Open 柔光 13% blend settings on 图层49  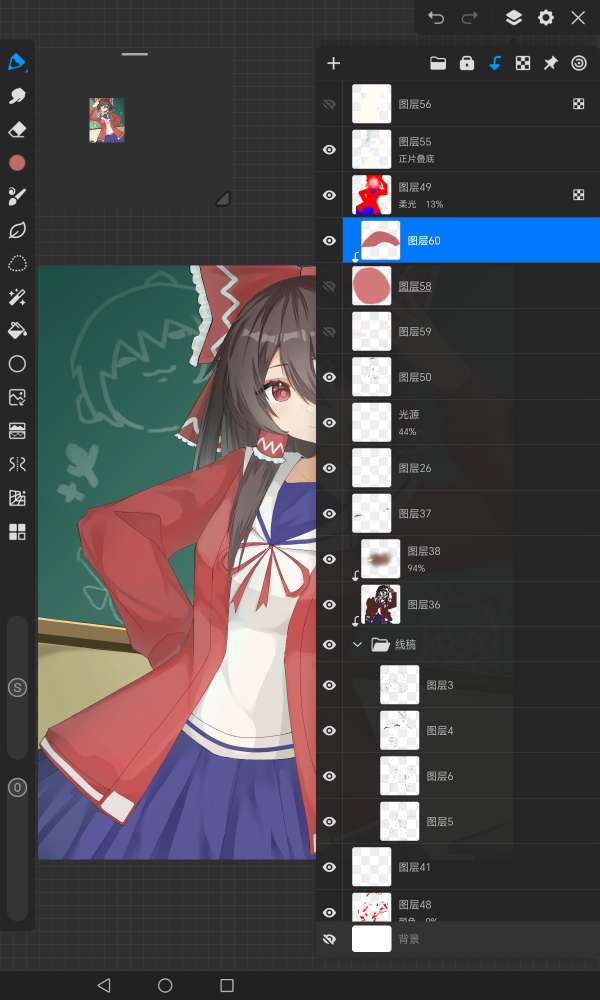pyautogui.click(x=421, y=205)
